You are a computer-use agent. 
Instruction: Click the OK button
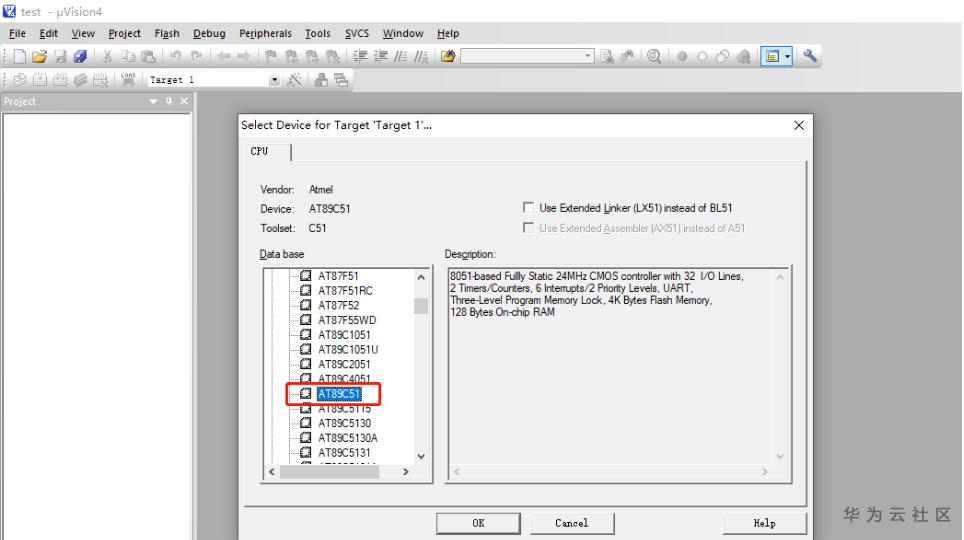[x=478, y=523]
